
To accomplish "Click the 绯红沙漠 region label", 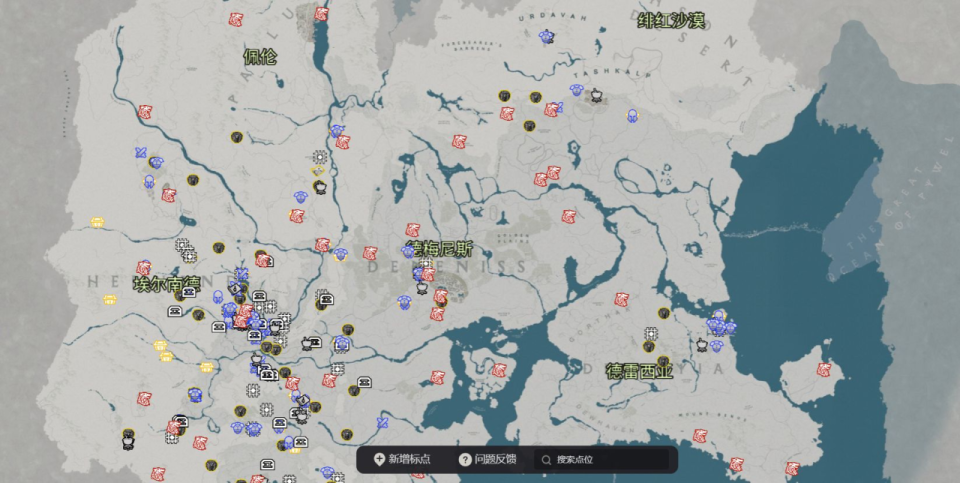I will click(670, 20).
